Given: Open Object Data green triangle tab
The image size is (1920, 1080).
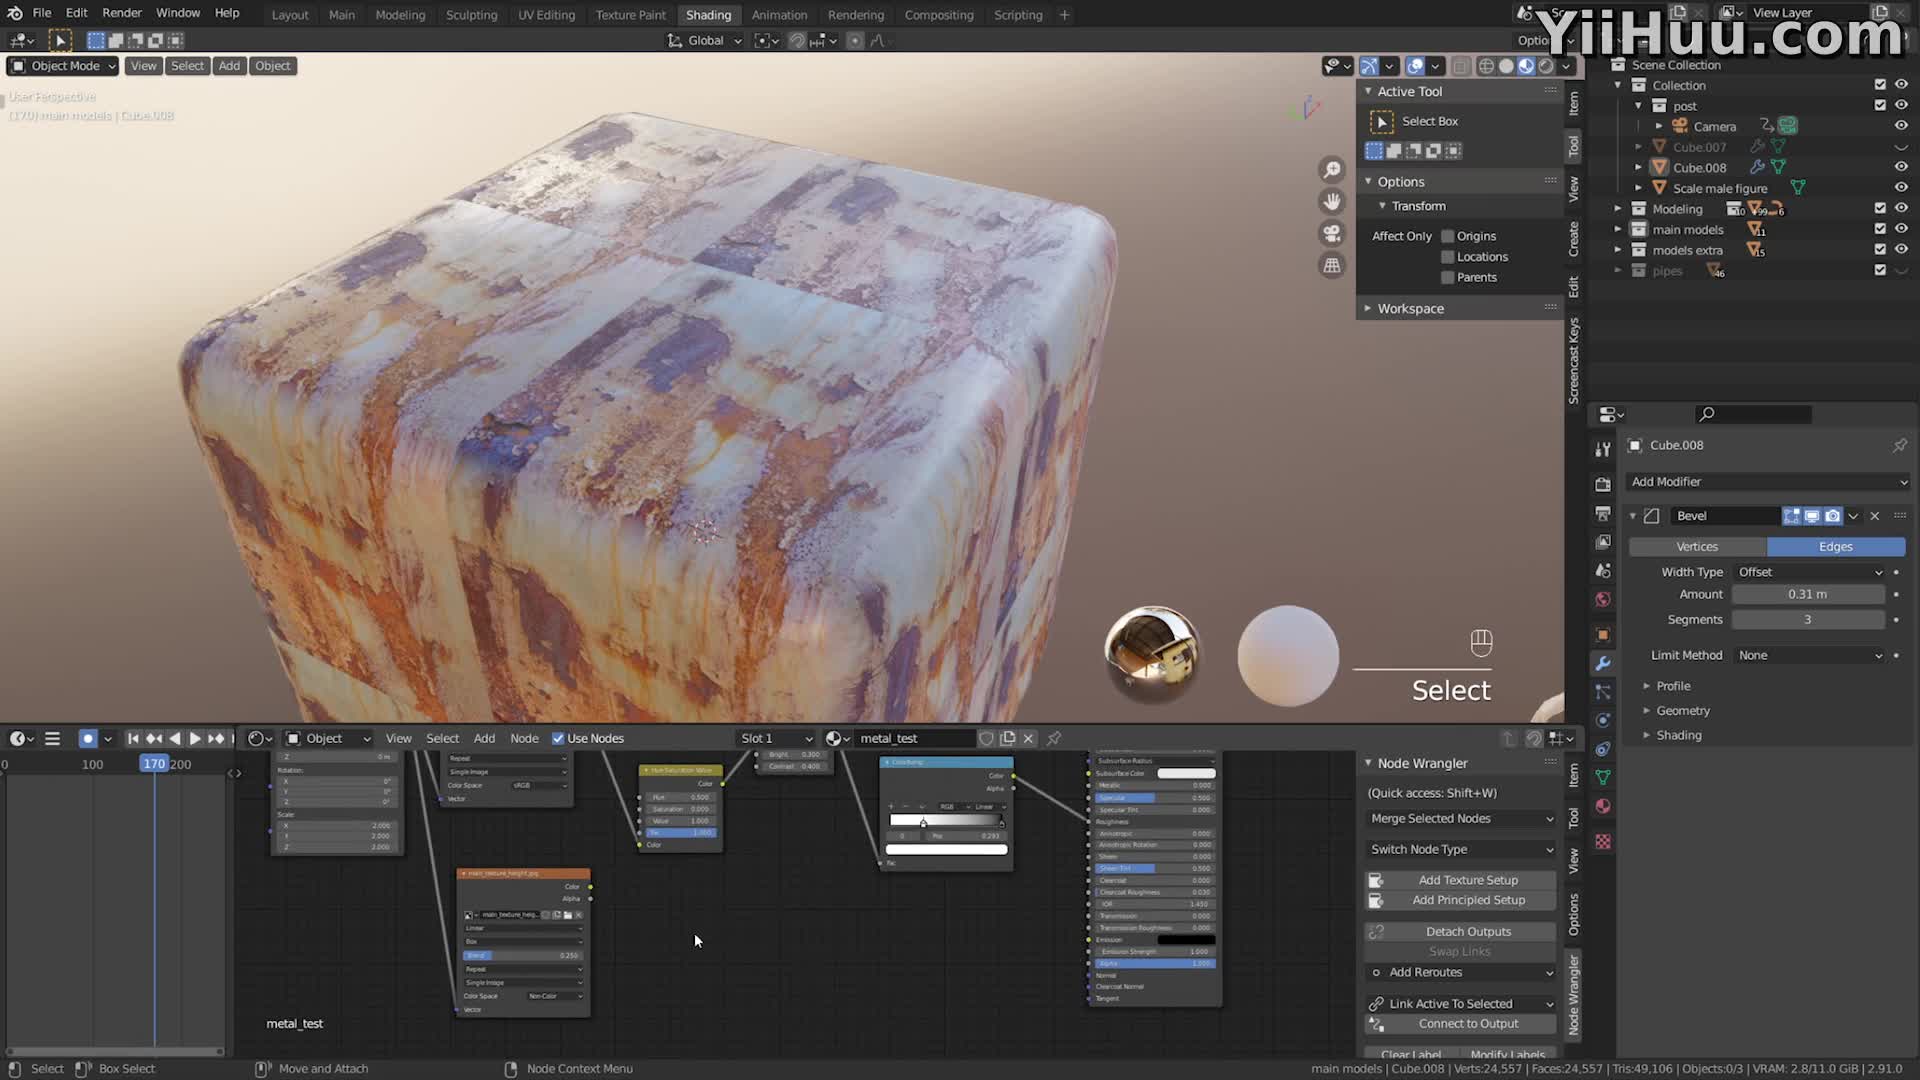Looking at the screenshot, I should (x=1603, y=777).
